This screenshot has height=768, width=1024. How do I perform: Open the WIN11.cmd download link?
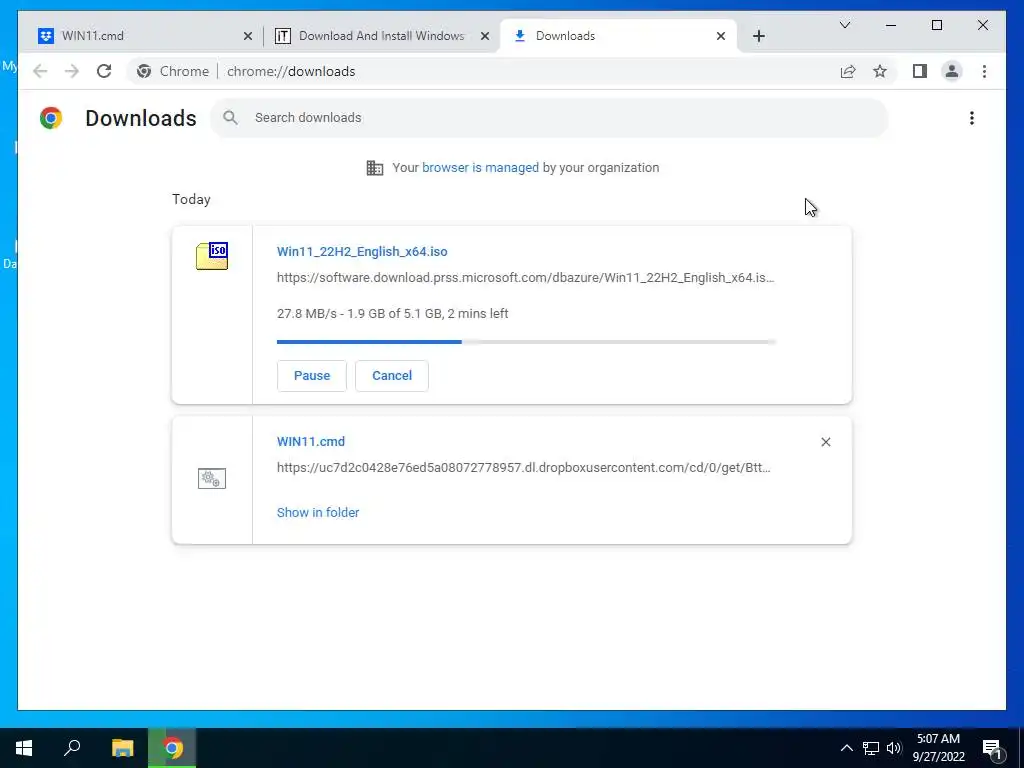point(311,441)
